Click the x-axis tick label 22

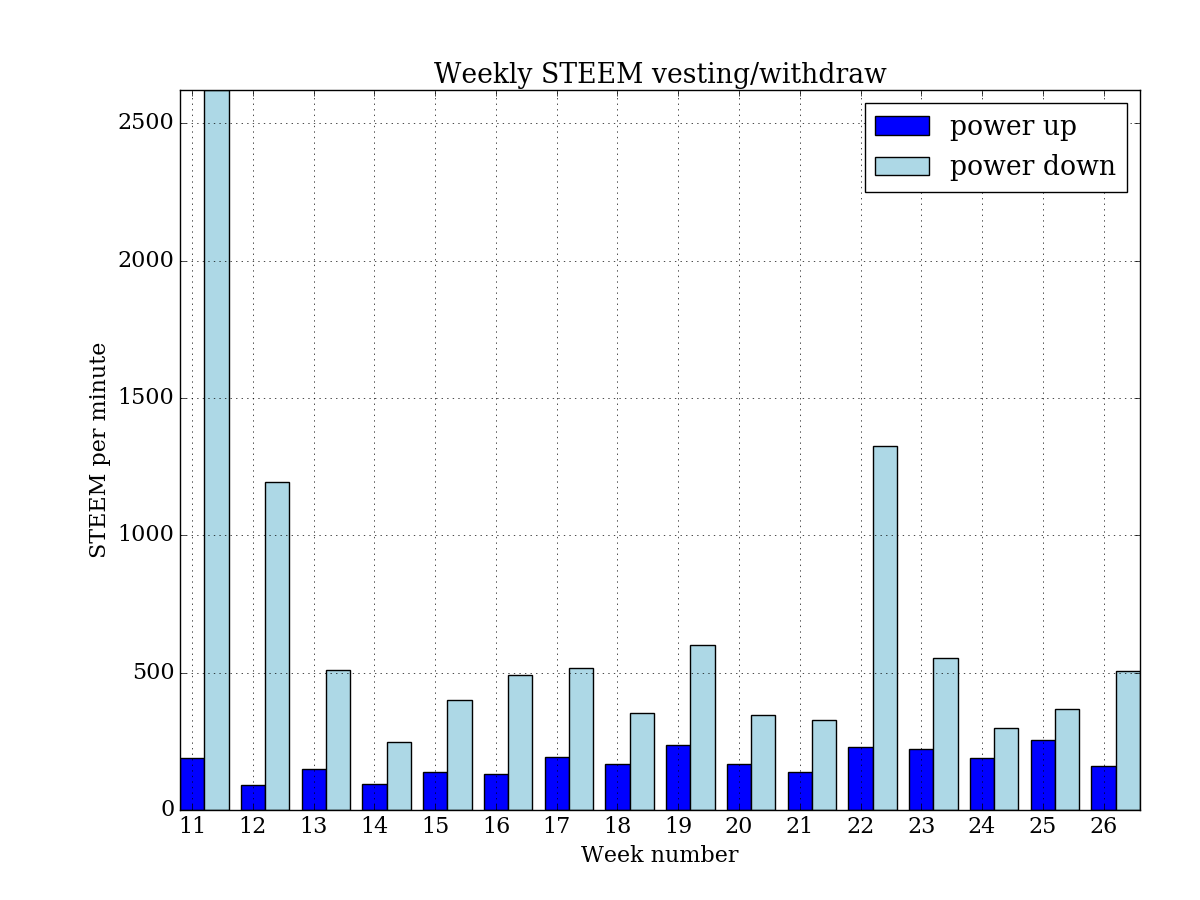point(861,827)
